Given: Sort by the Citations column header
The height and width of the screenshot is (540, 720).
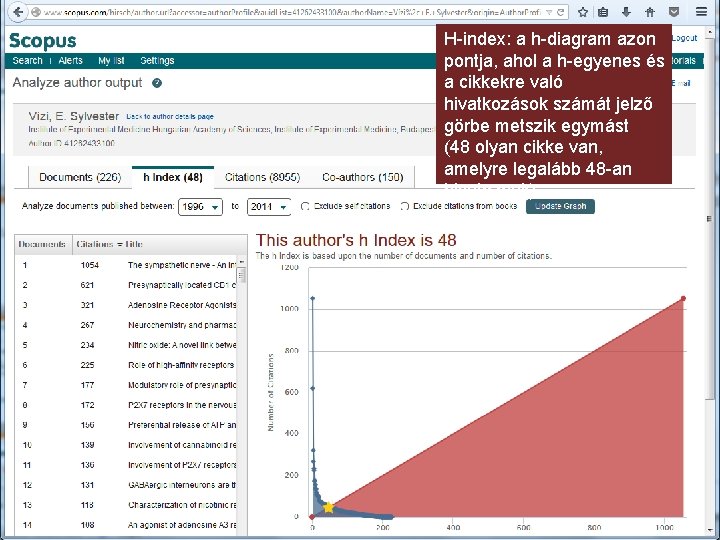Looking at the screenshot, I should point(95,244).
